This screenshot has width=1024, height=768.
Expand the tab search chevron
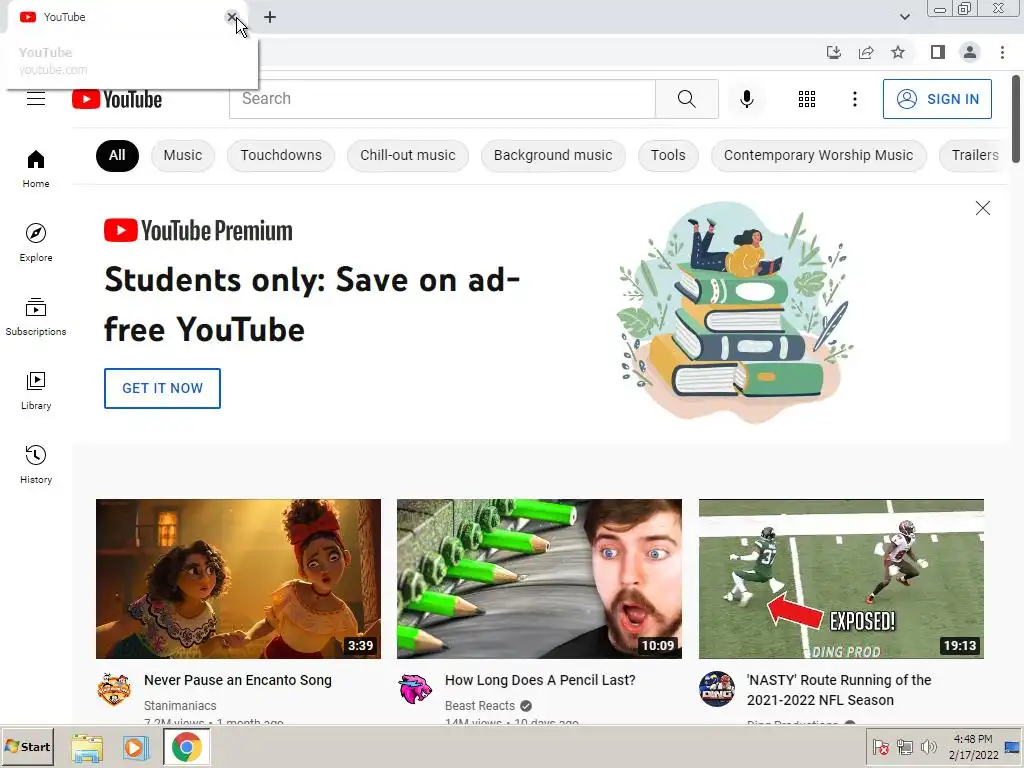(x=904, y=17)
